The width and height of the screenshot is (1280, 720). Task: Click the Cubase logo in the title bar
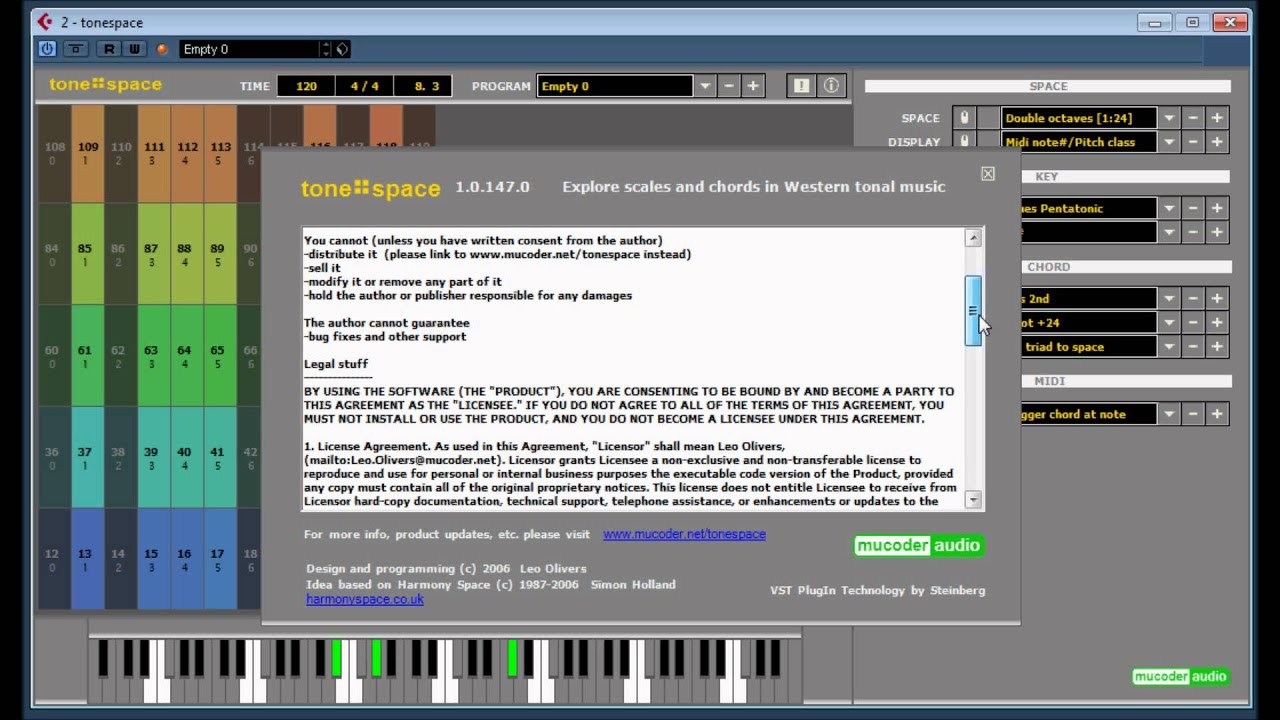(x=45, y=22)
